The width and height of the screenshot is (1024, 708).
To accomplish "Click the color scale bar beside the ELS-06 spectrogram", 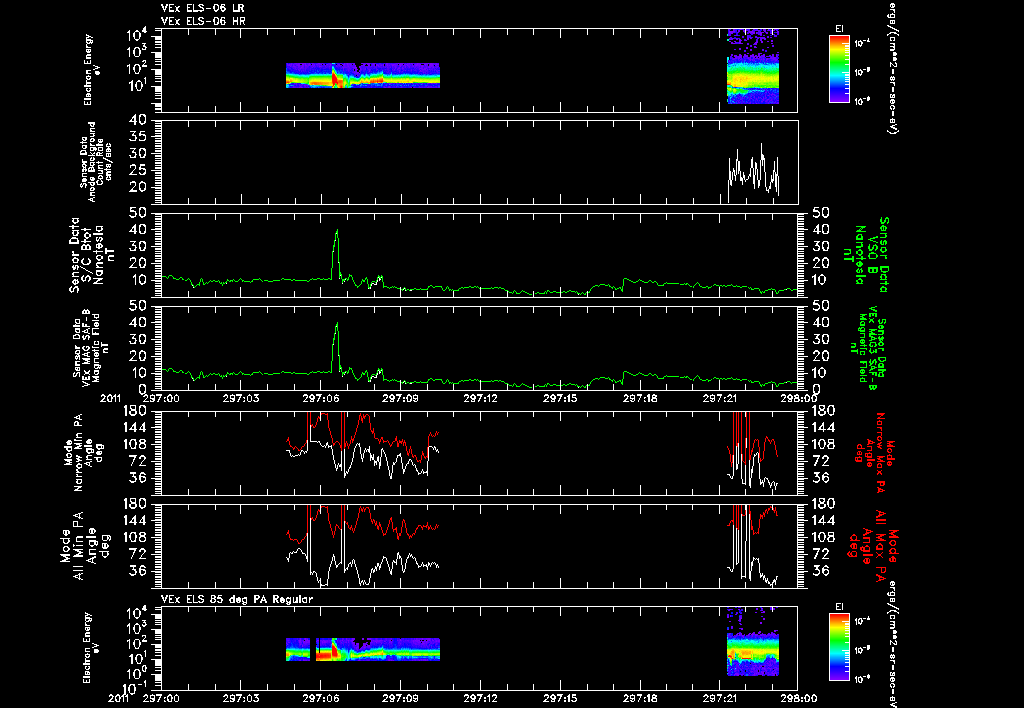I will tap(839, 69).
